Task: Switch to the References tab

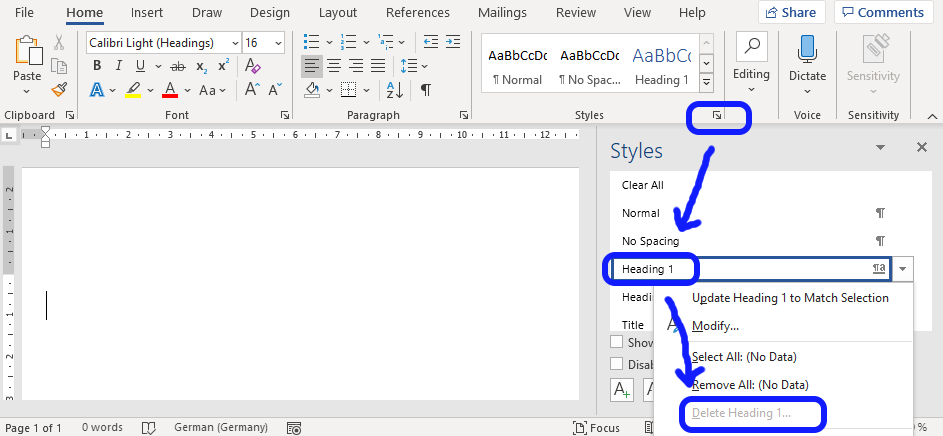Action: tap(417, 12)
